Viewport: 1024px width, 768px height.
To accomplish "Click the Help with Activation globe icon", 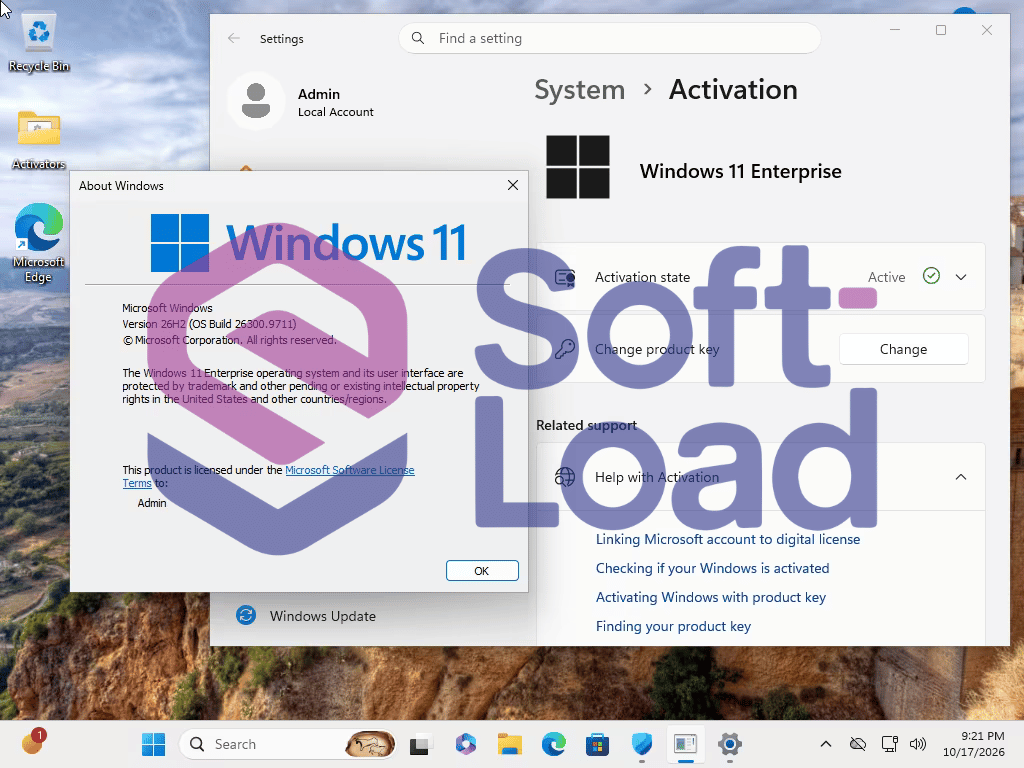I will point(565,477).
